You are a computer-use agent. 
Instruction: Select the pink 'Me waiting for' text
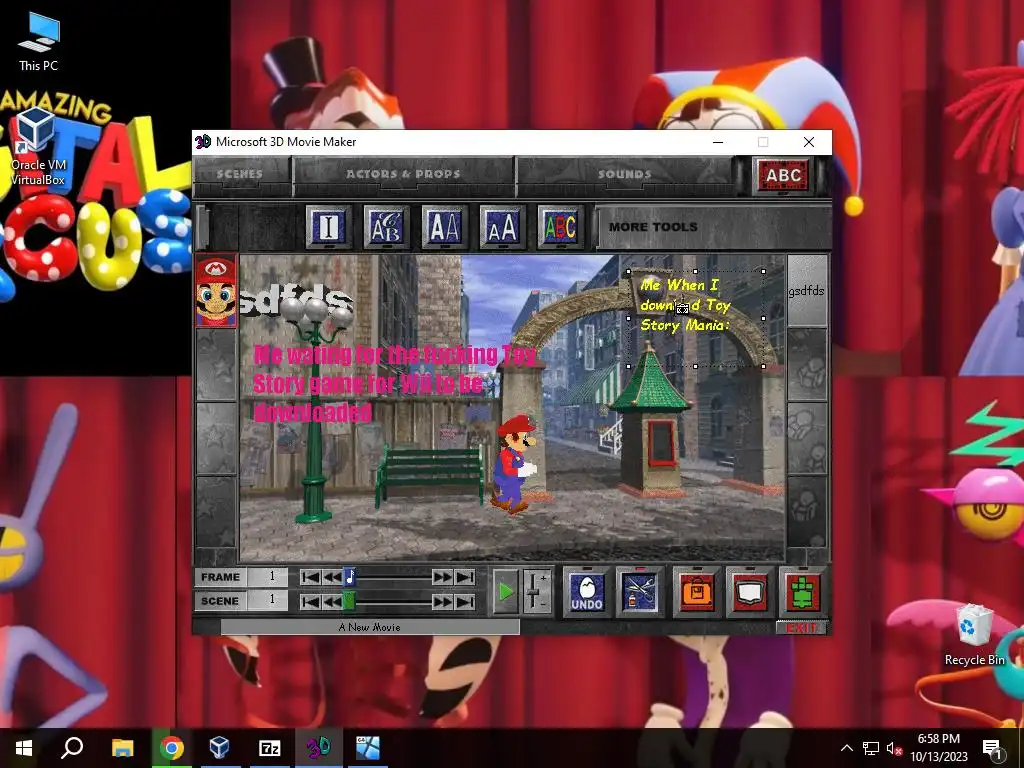tap(394, 383)
